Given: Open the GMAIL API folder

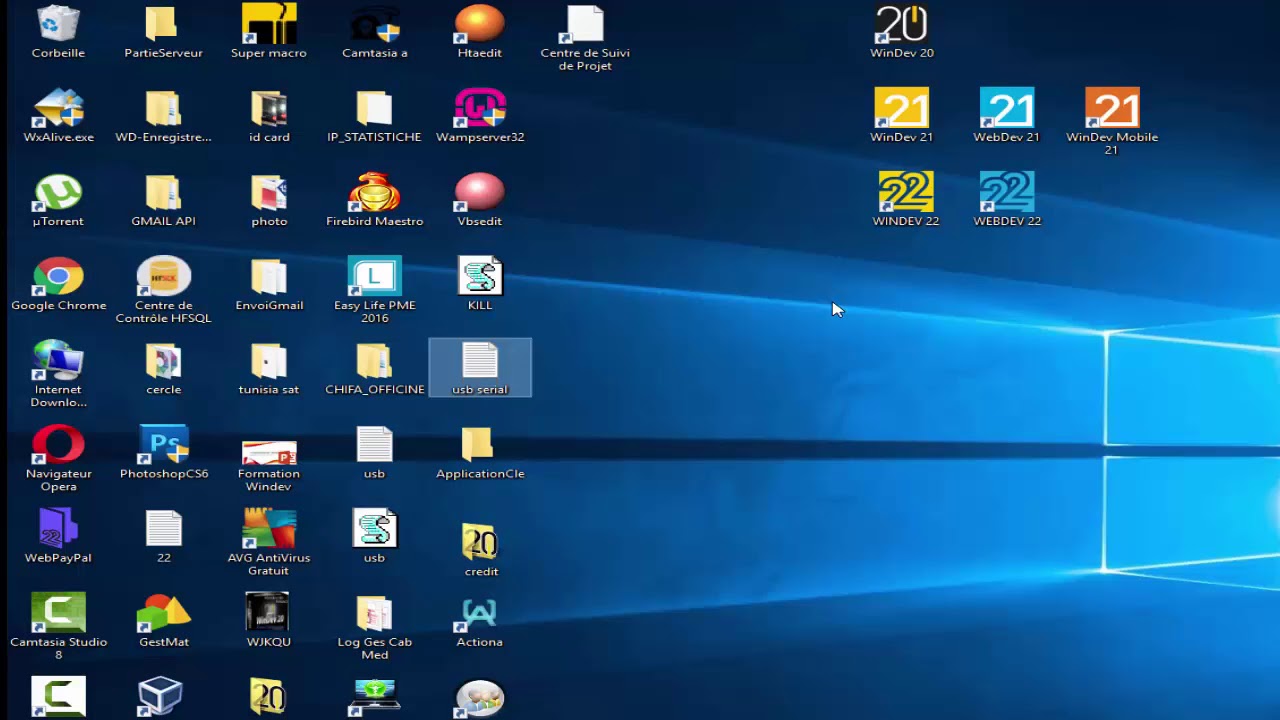Looking at the screenshot, I should point(163,200).
